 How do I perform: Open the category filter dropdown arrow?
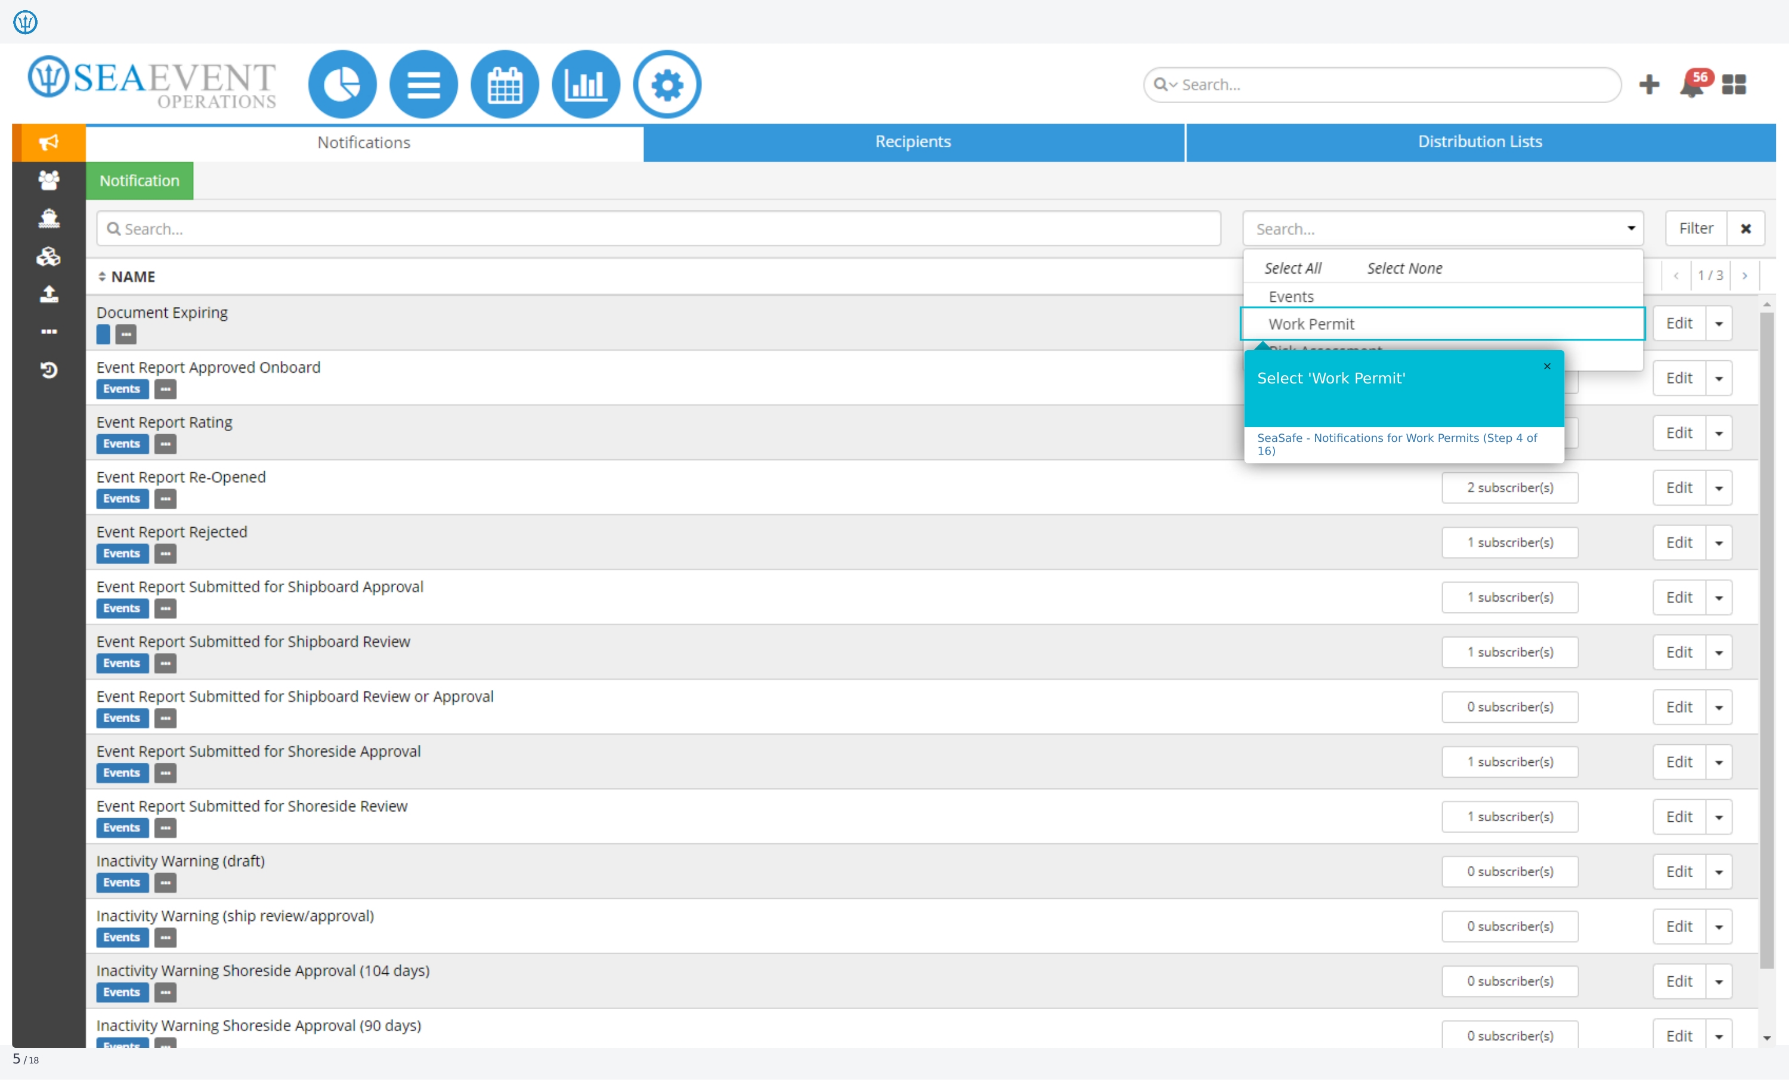pos(1631,228)
